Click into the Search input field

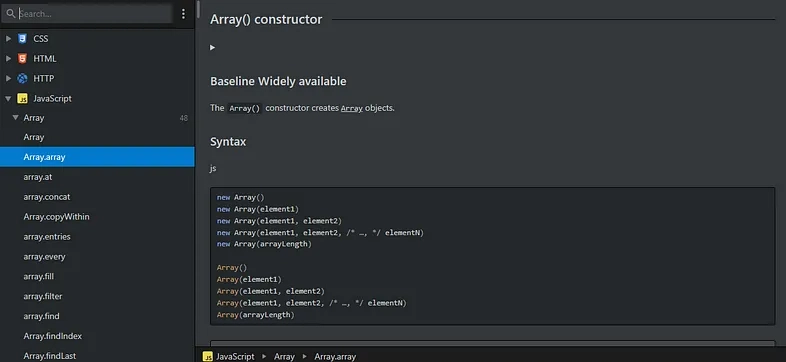pos(94,14)
